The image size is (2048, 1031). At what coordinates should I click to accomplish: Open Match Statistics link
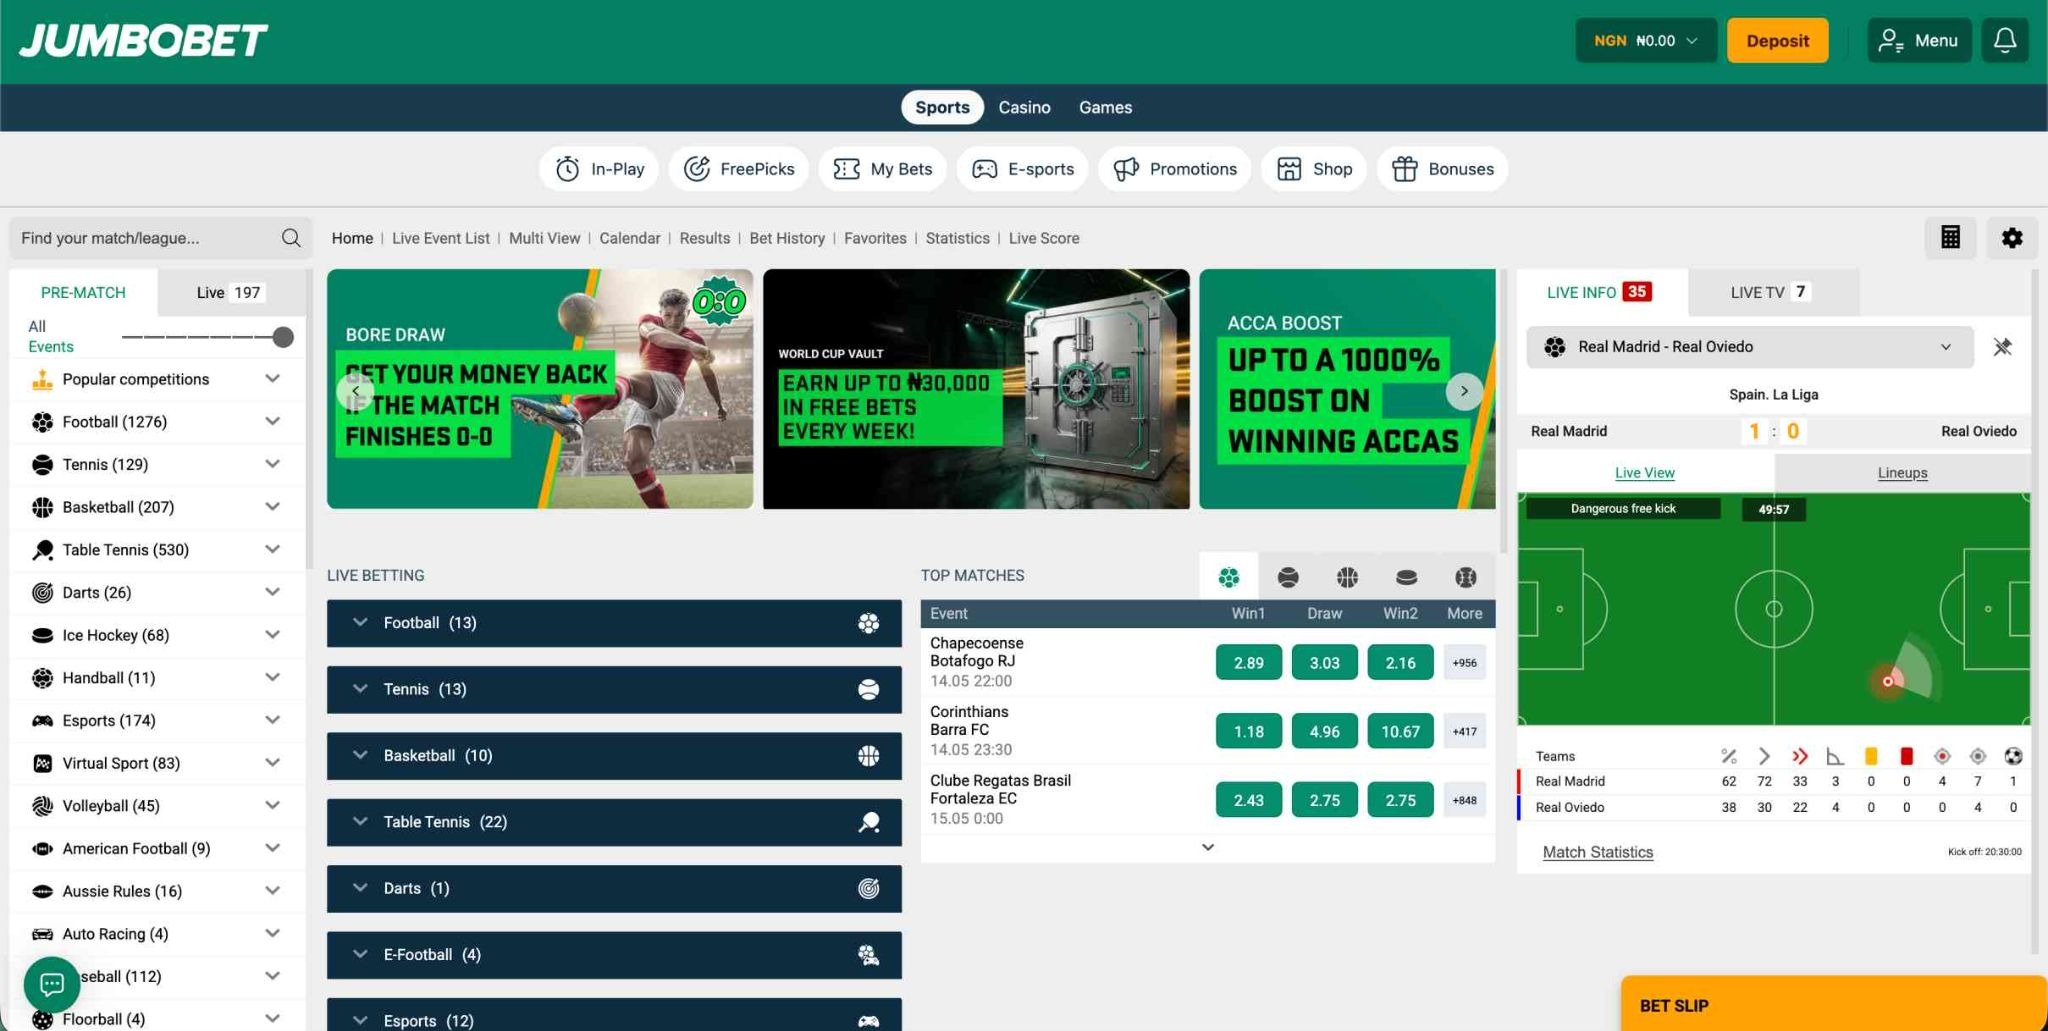1598,852
